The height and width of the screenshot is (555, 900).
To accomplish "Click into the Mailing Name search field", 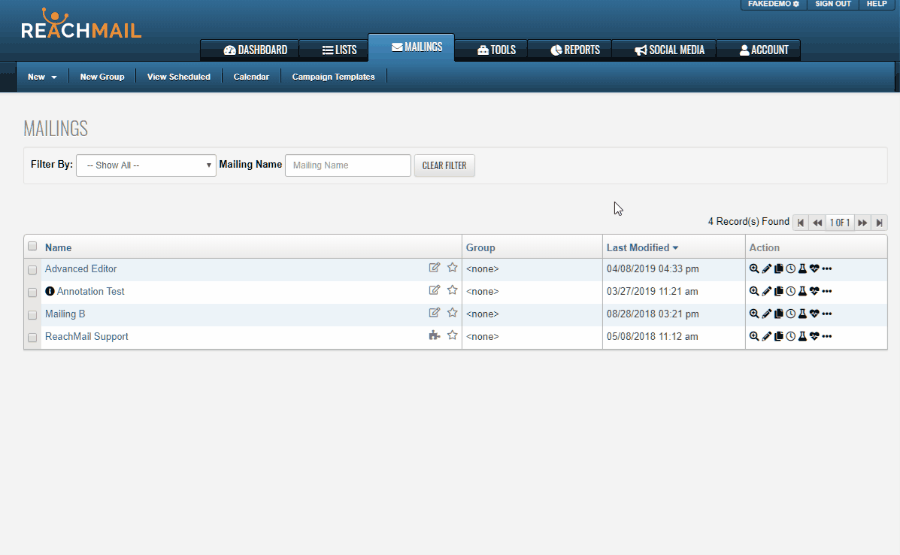I will pyautogui.click(x=347, y=165).
